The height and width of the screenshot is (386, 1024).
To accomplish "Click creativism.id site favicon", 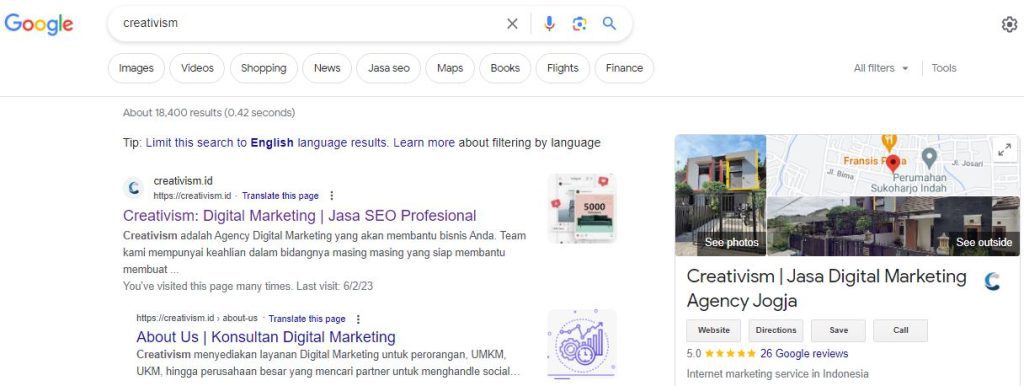I will [x=133, y=188].
